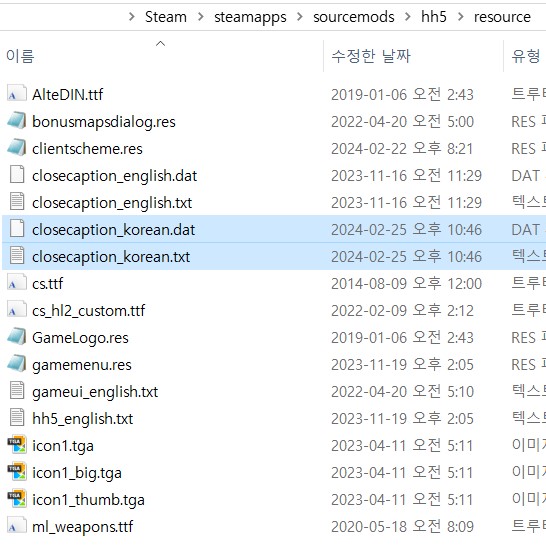The width and height of the screenshot is (546, 547).
Task: Click the gamemenu.res file icon
Action: [16, 364]
